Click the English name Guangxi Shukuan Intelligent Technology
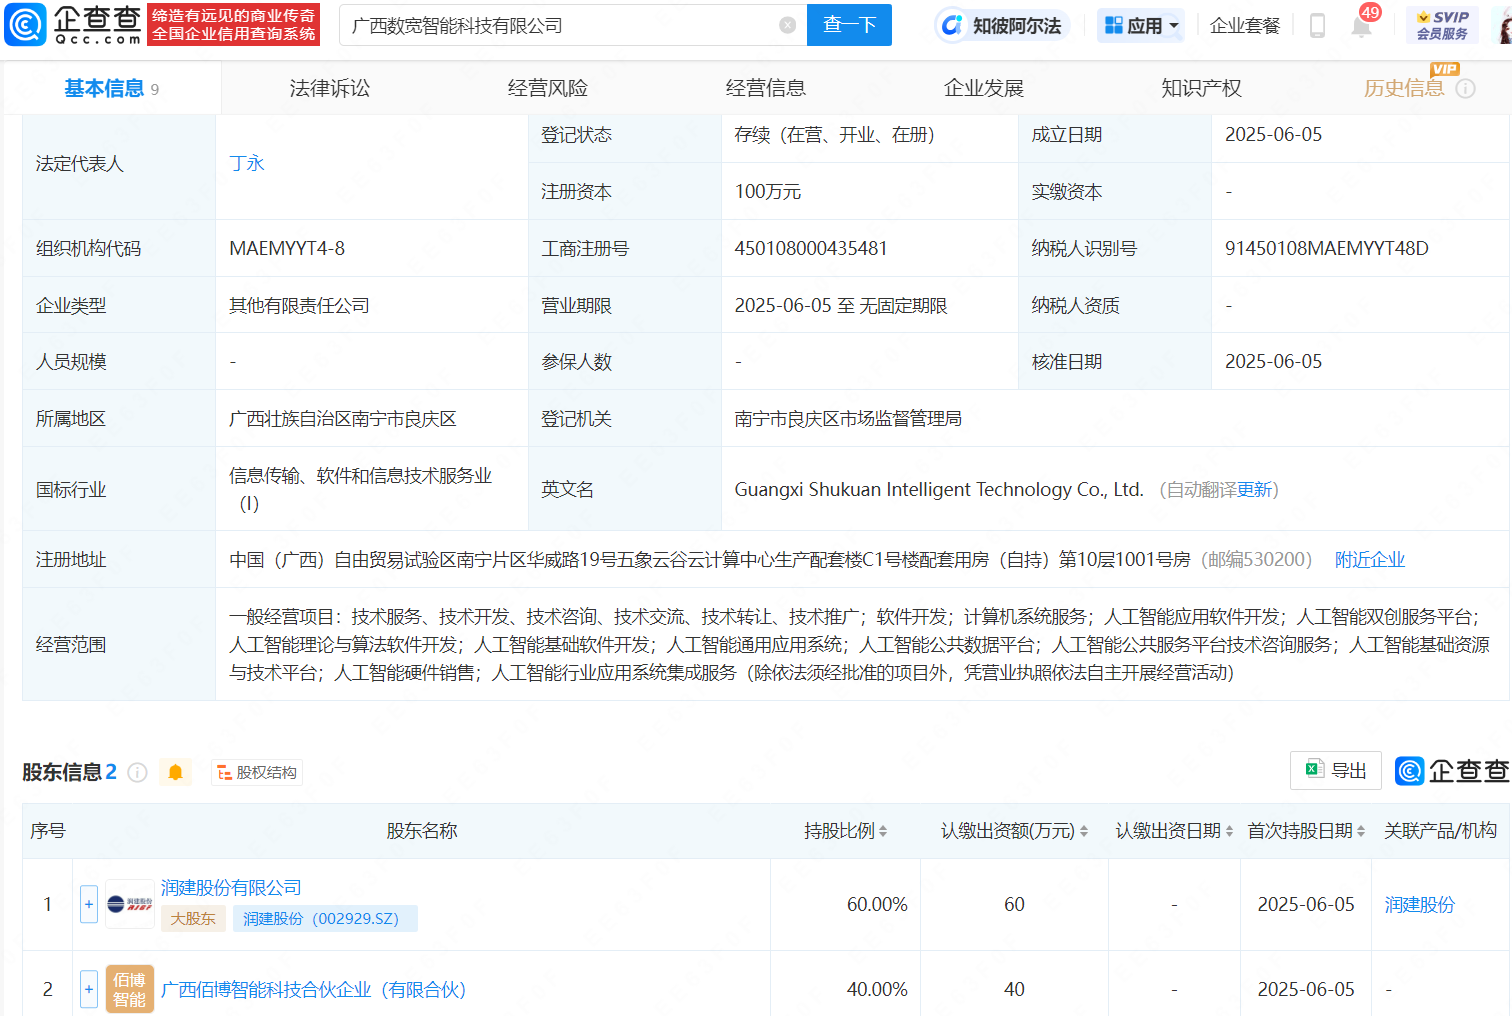The image size is (1512, 1016). click(x=939, y=490)
